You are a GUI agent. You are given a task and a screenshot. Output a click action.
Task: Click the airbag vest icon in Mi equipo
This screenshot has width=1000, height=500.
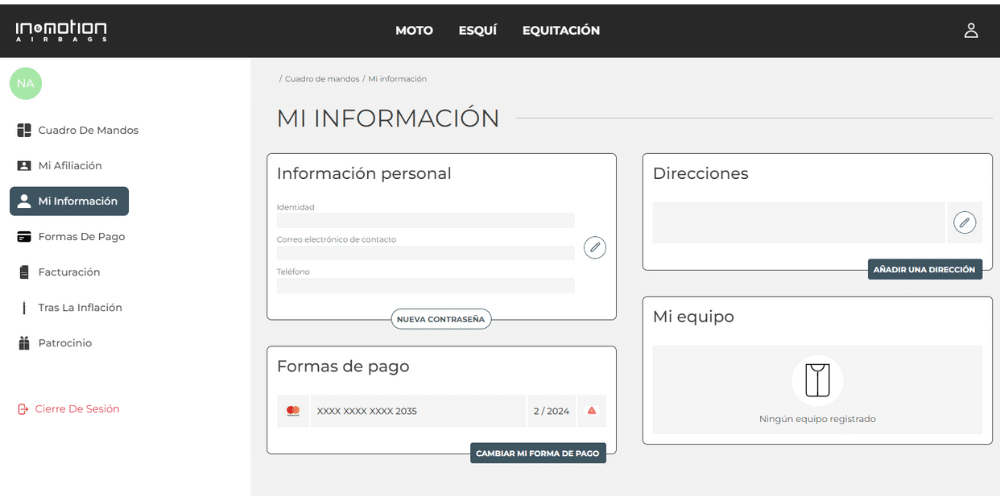[x=817, y=380]
